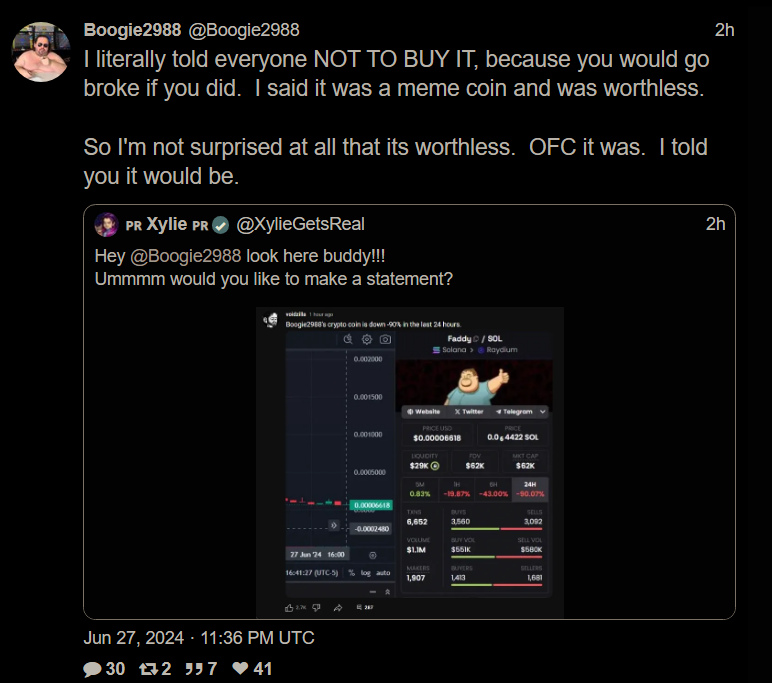The image size is (772, 683).
Task: Select the 24H timeframe tab
Action: click(x=530, y=489)
